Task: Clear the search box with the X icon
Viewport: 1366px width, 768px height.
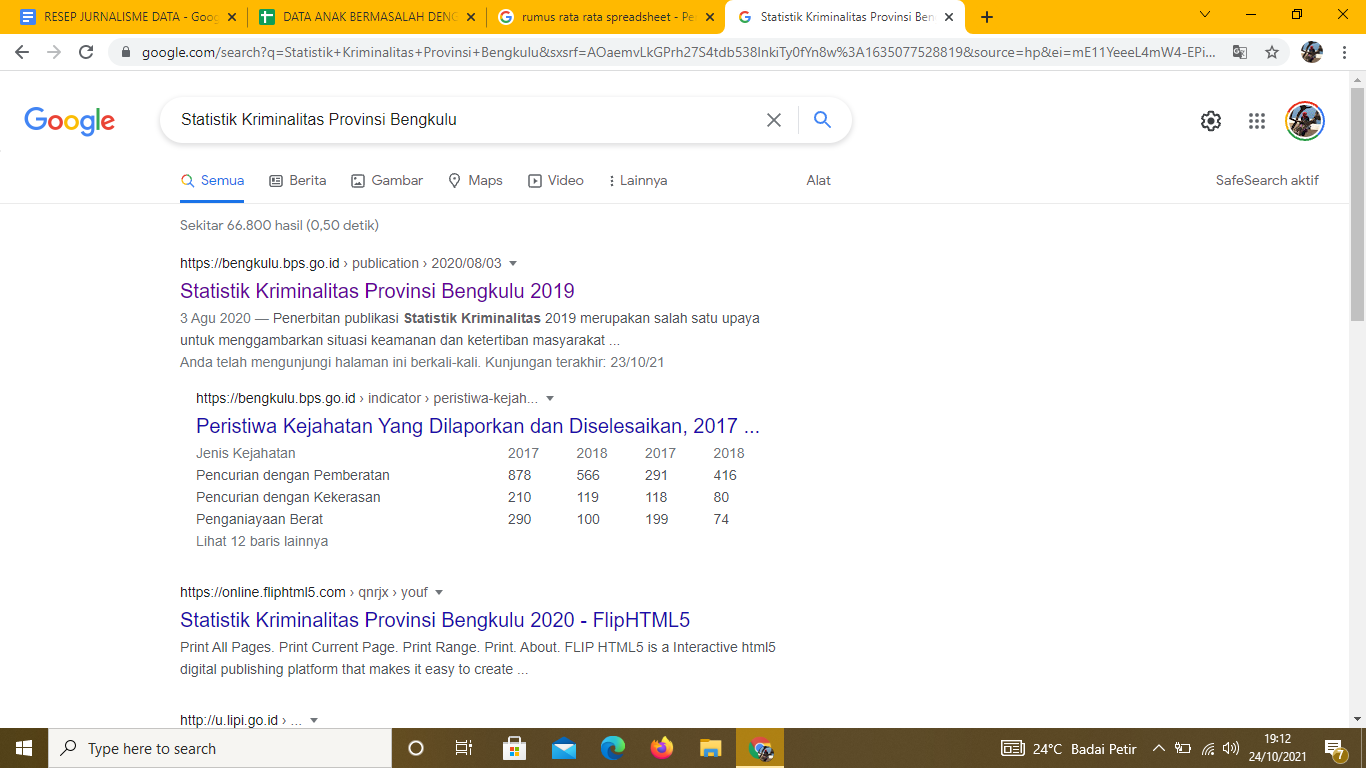Action: (x=773, y=120)
